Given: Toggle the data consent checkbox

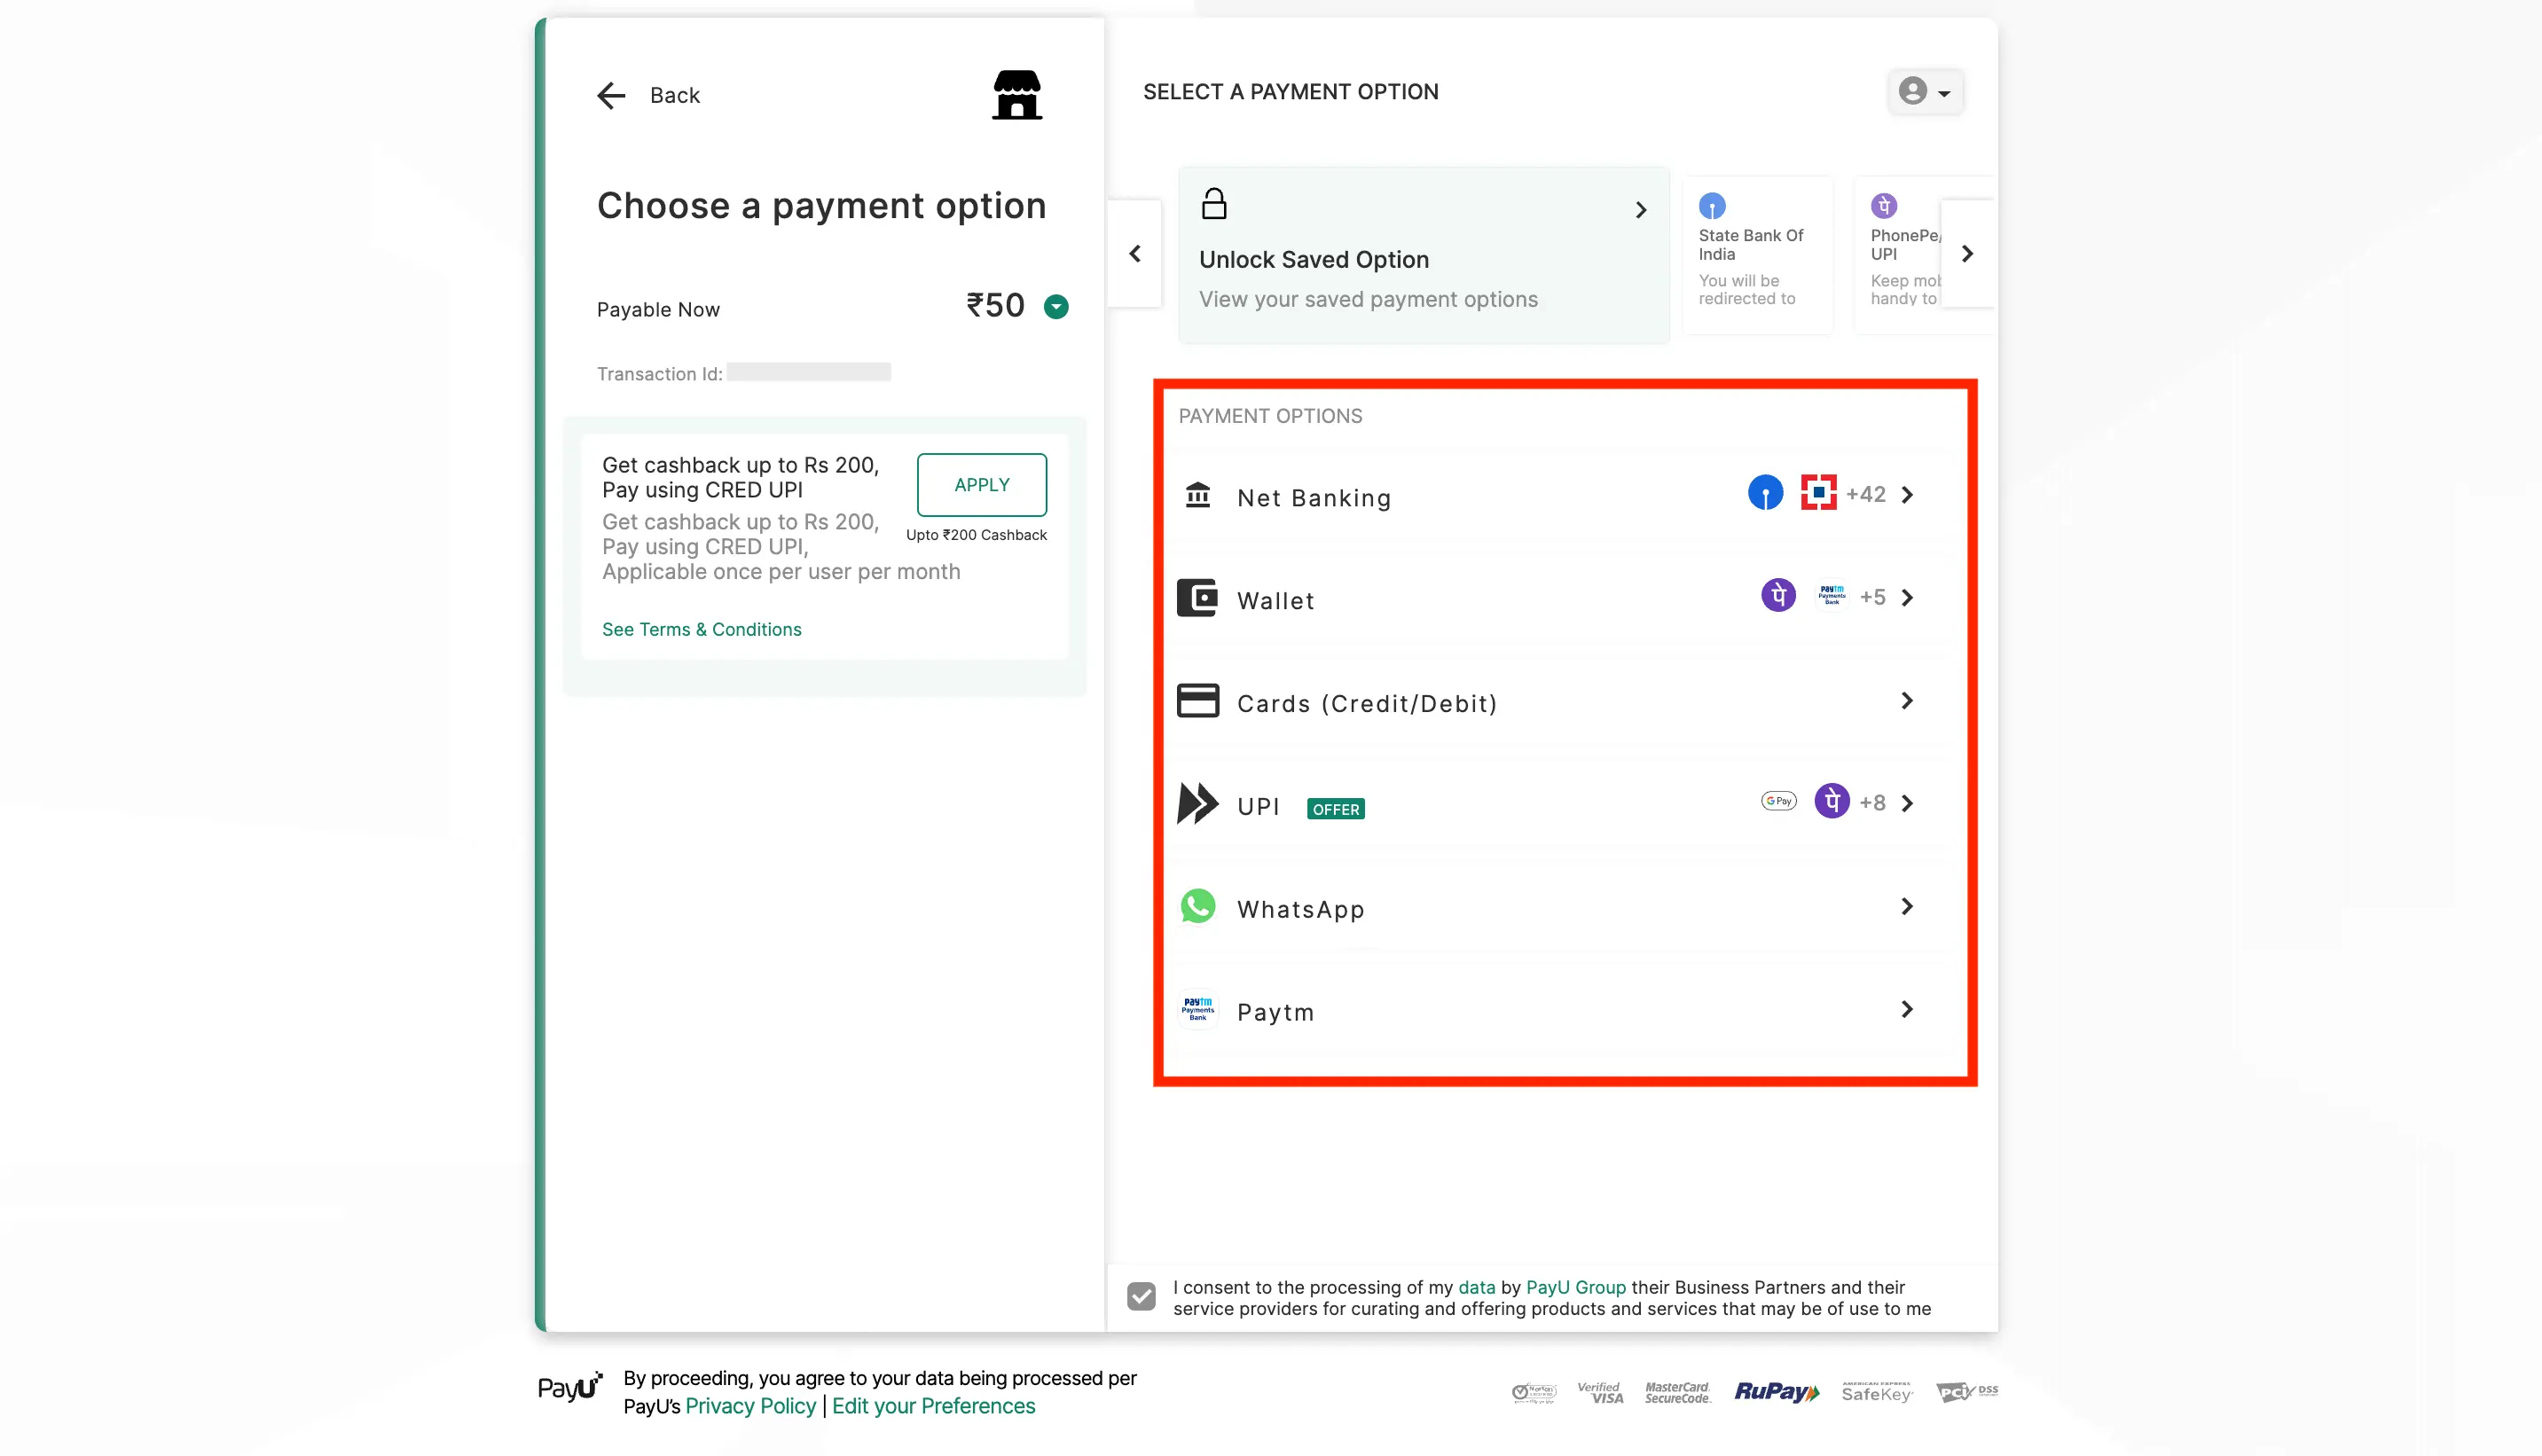Looking at the screenshot, I should coord(1141,1297).
